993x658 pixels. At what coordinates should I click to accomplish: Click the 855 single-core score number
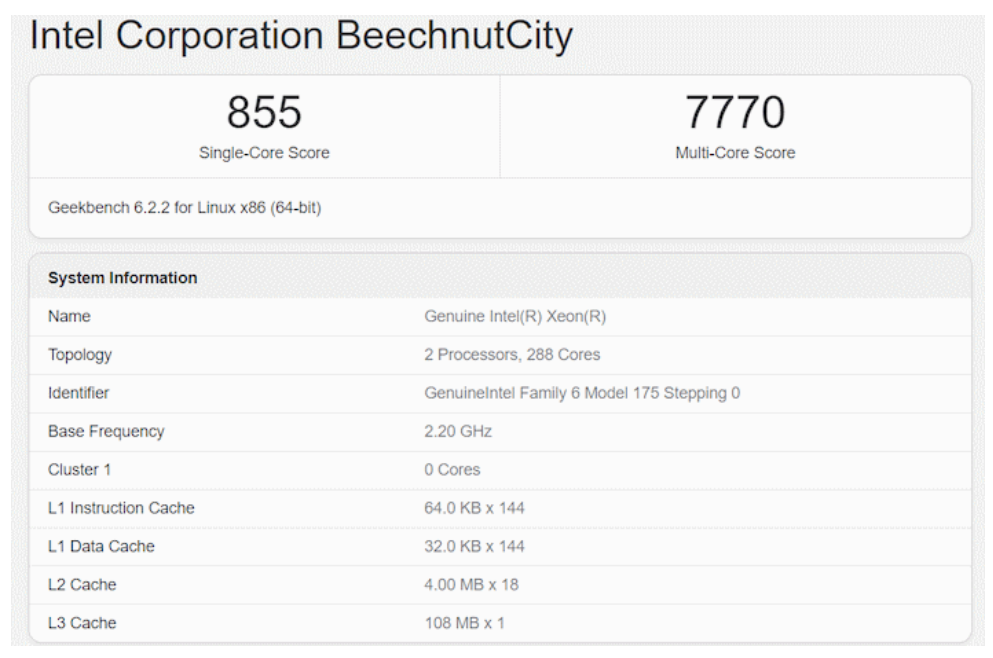click(264, 112)
